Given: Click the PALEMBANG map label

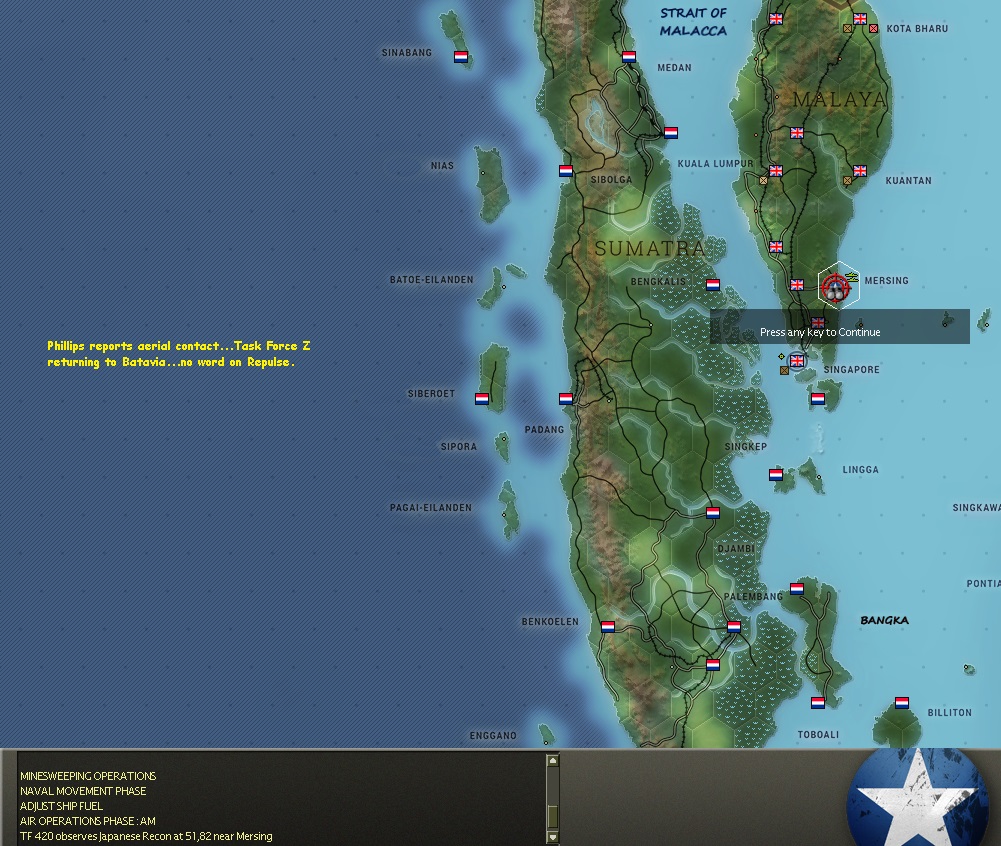Looking at the screenshot, I should click(753, 597).
